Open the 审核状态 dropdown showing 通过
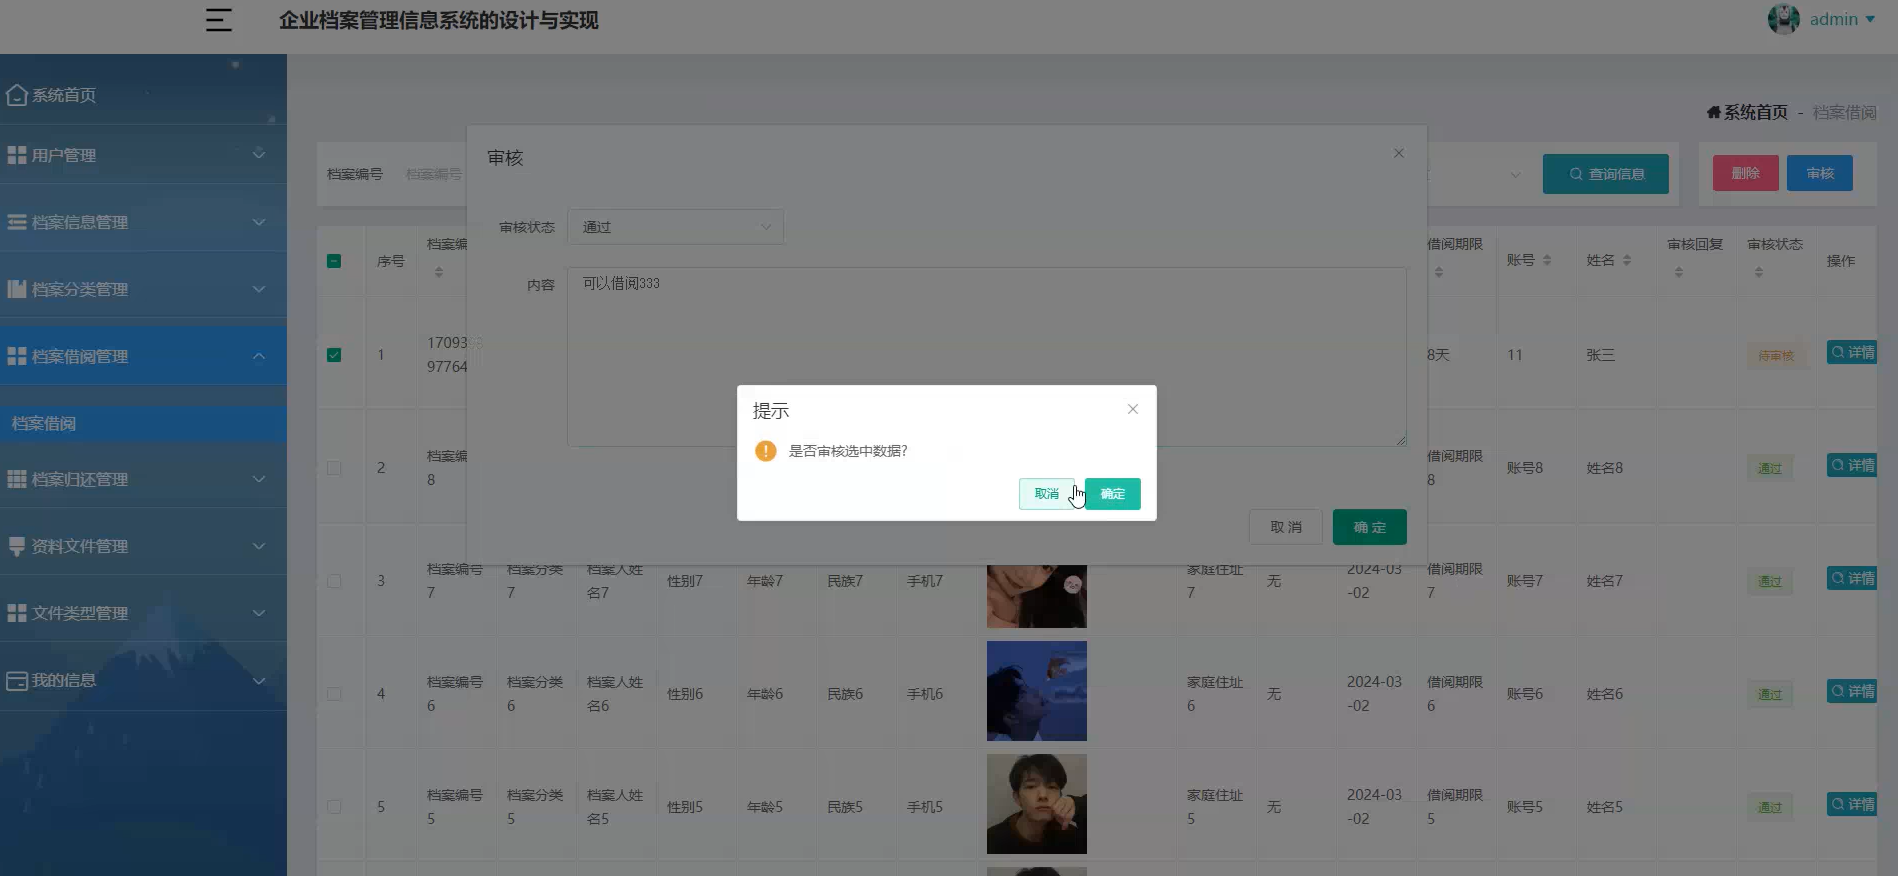Screen dimensions: 1898x876 point(675,227)
